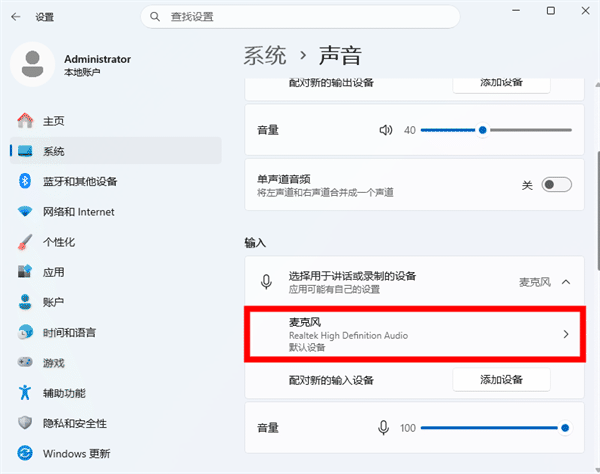Click the 输入 section heading
600x474 pixels.
click(x=255, y=243)
